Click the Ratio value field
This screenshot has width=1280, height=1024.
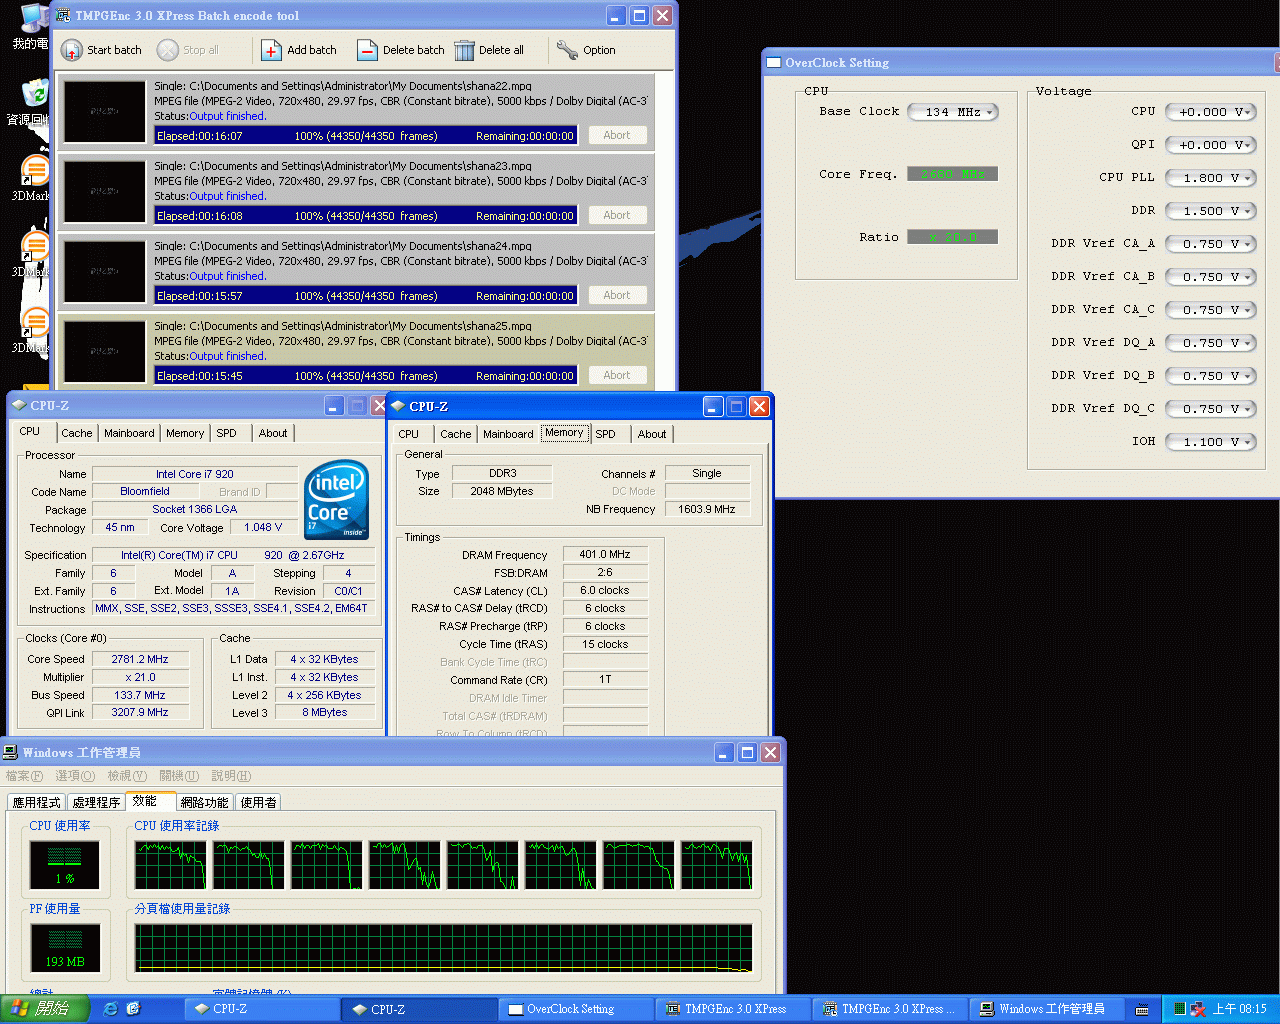pyautogui.click(x=952, y=237)
